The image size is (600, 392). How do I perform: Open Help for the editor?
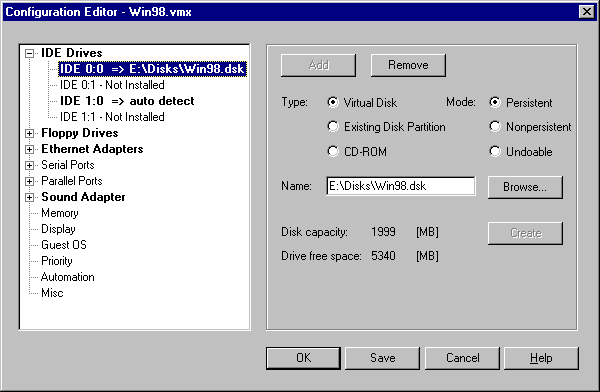(x=541, y=358)
